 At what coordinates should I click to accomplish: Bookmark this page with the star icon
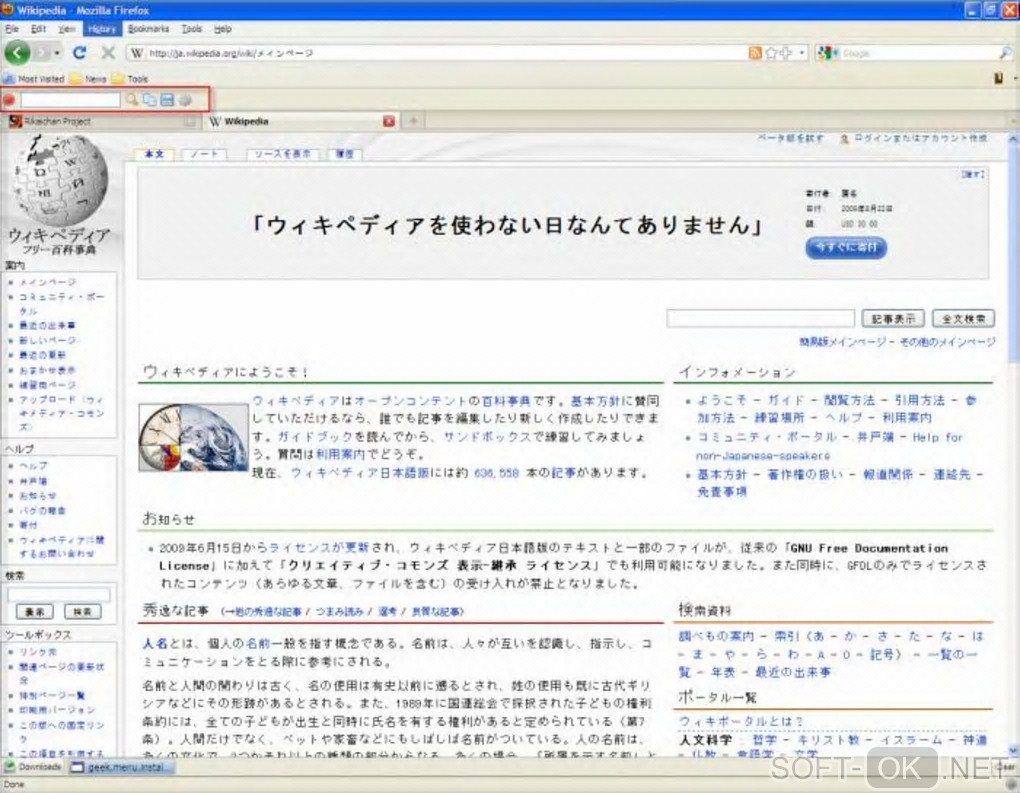point(772,53)
